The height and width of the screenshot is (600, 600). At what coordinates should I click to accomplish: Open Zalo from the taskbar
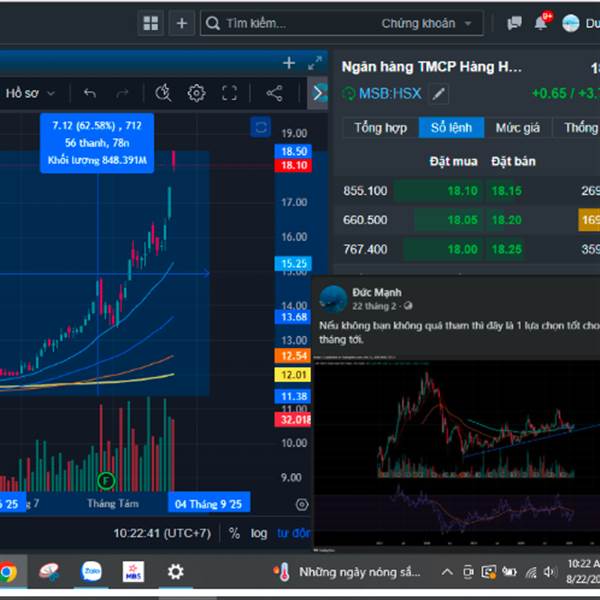click(91, 572)
